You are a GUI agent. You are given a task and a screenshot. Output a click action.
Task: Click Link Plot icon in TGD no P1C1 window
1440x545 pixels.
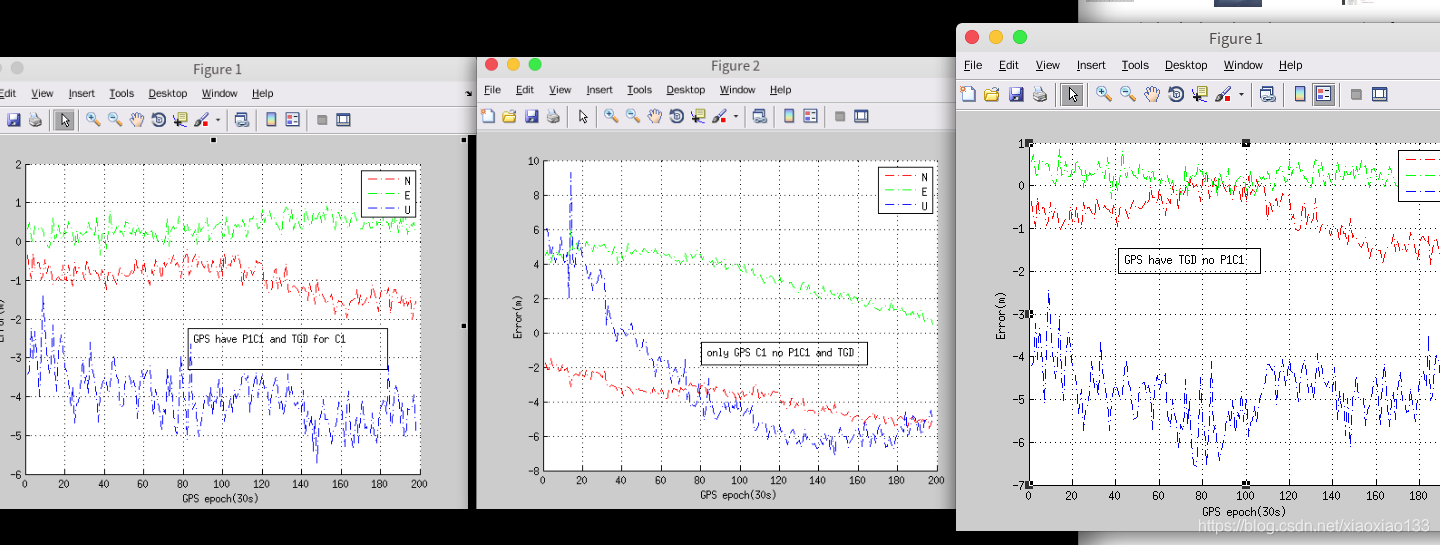[x=1267, y=94]
